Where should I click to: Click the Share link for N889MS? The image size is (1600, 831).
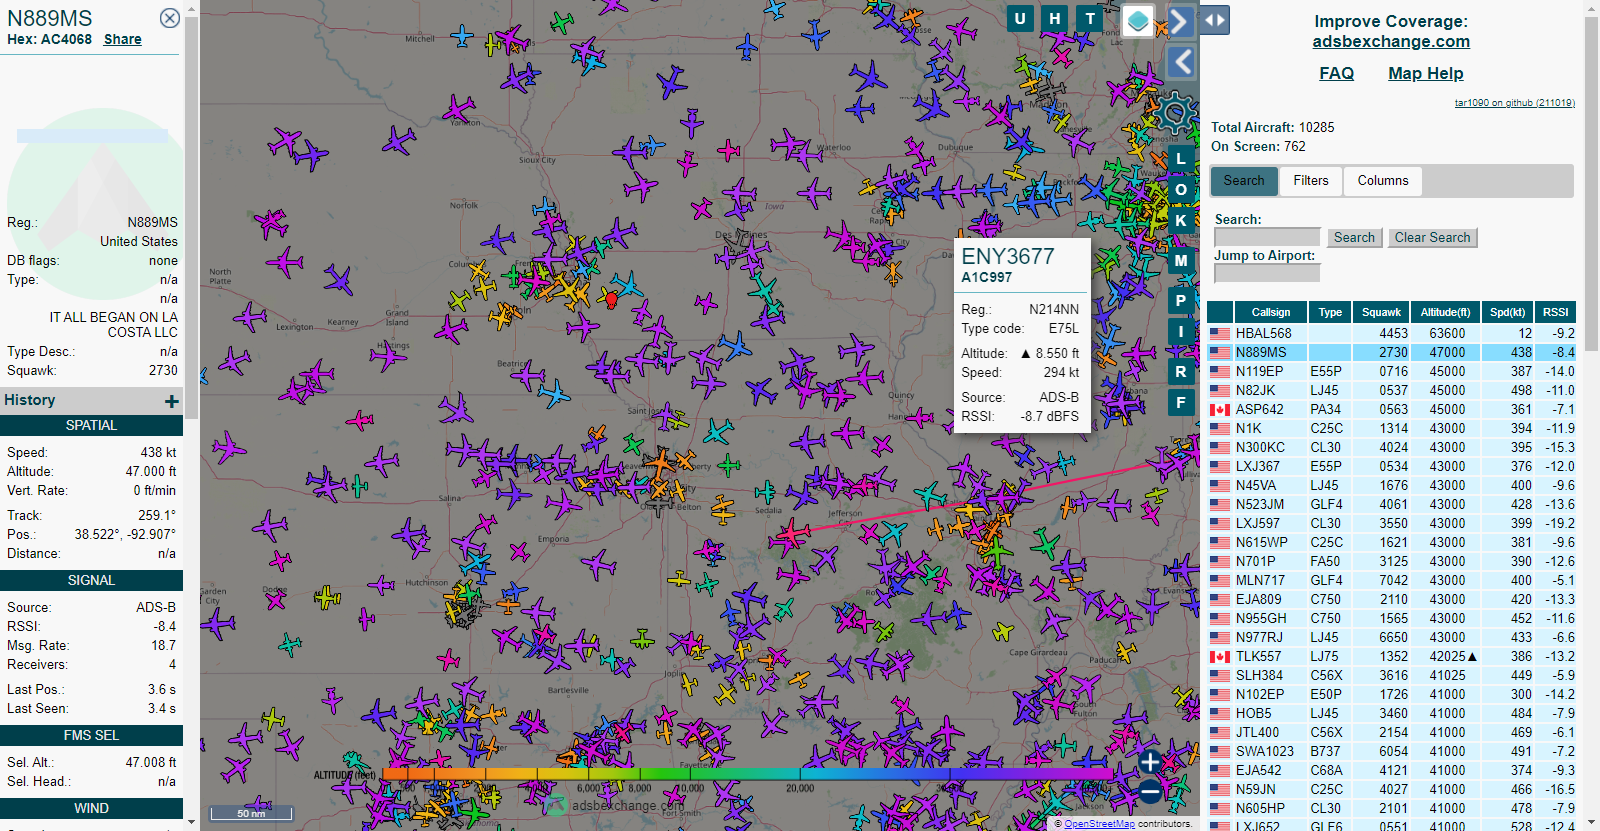pos(123,39)
